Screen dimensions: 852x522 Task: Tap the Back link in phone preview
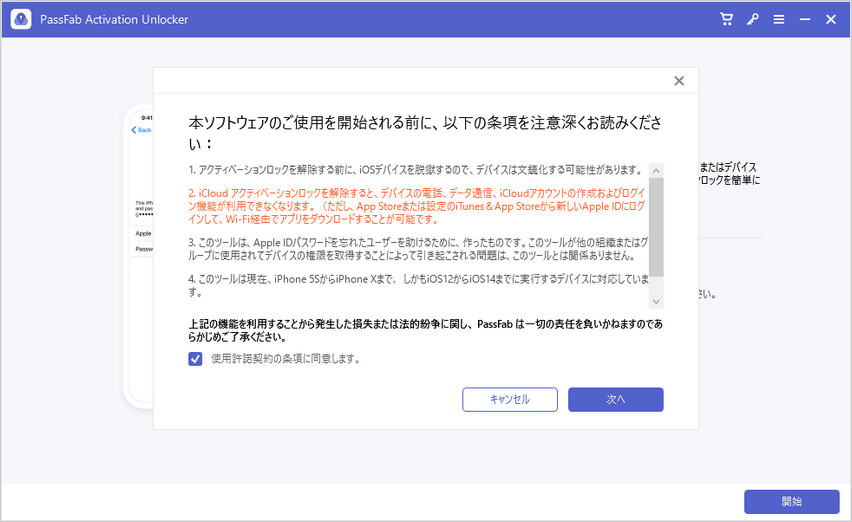point(142,130)
